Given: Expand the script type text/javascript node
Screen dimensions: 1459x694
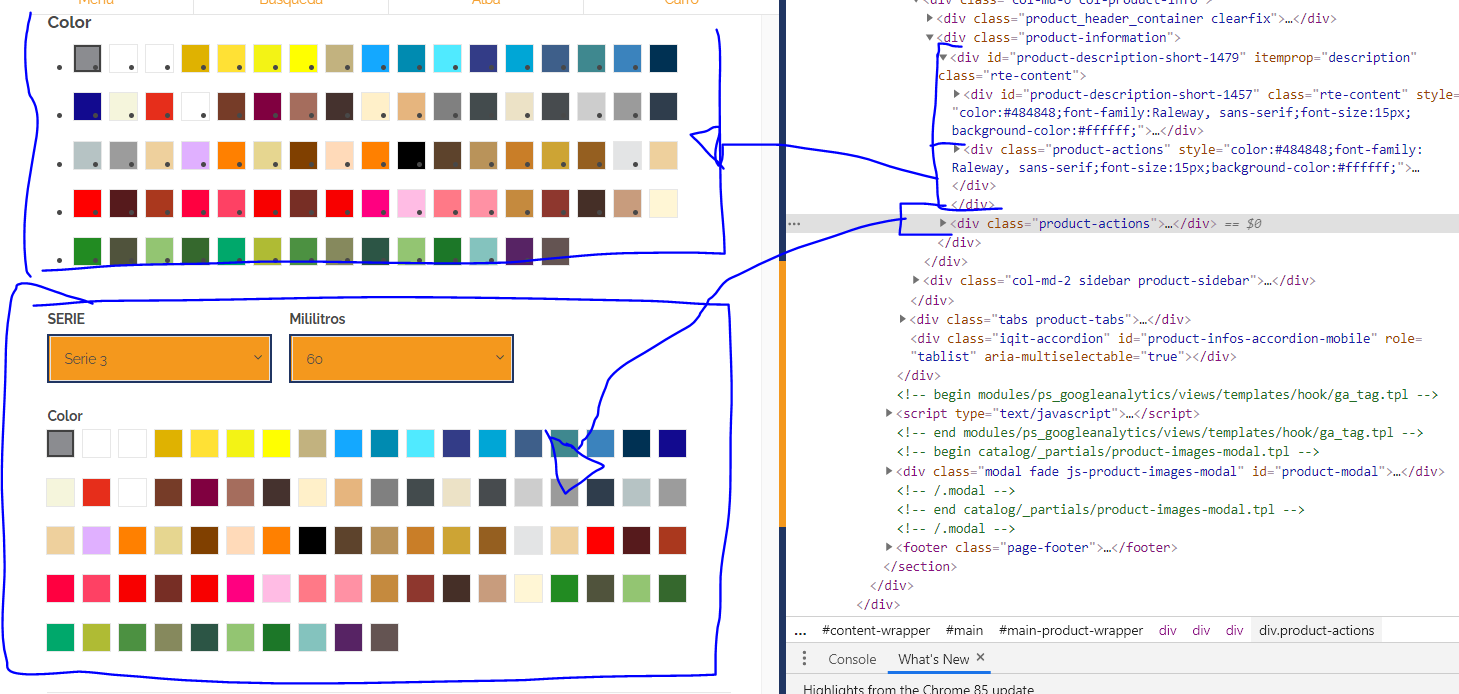Looking at the screenshot, I should coord(889,413).
